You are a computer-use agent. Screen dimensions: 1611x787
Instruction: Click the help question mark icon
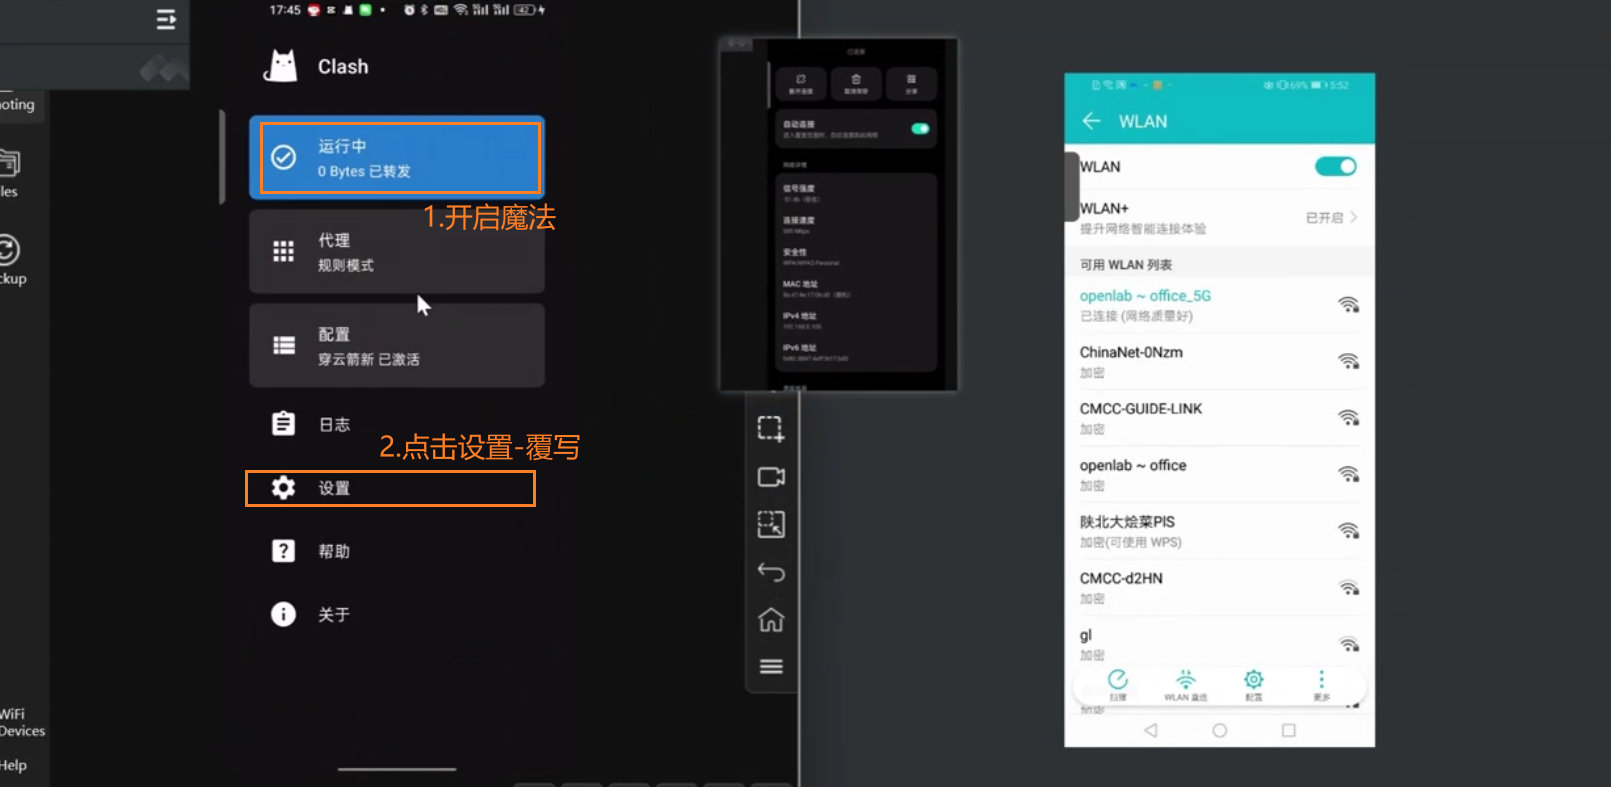click(x=284, y=551)
